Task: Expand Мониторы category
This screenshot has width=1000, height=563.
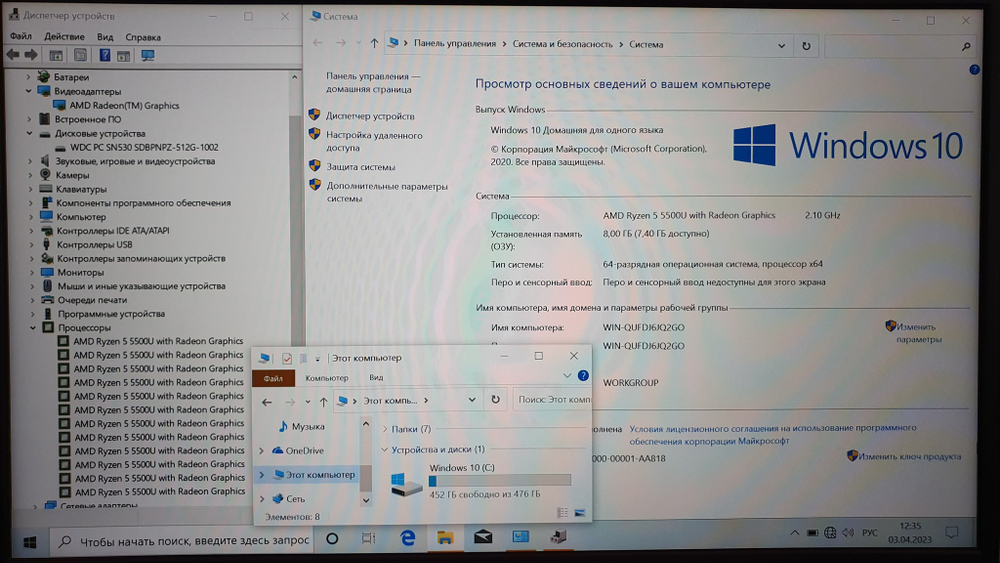Action: 31,272
